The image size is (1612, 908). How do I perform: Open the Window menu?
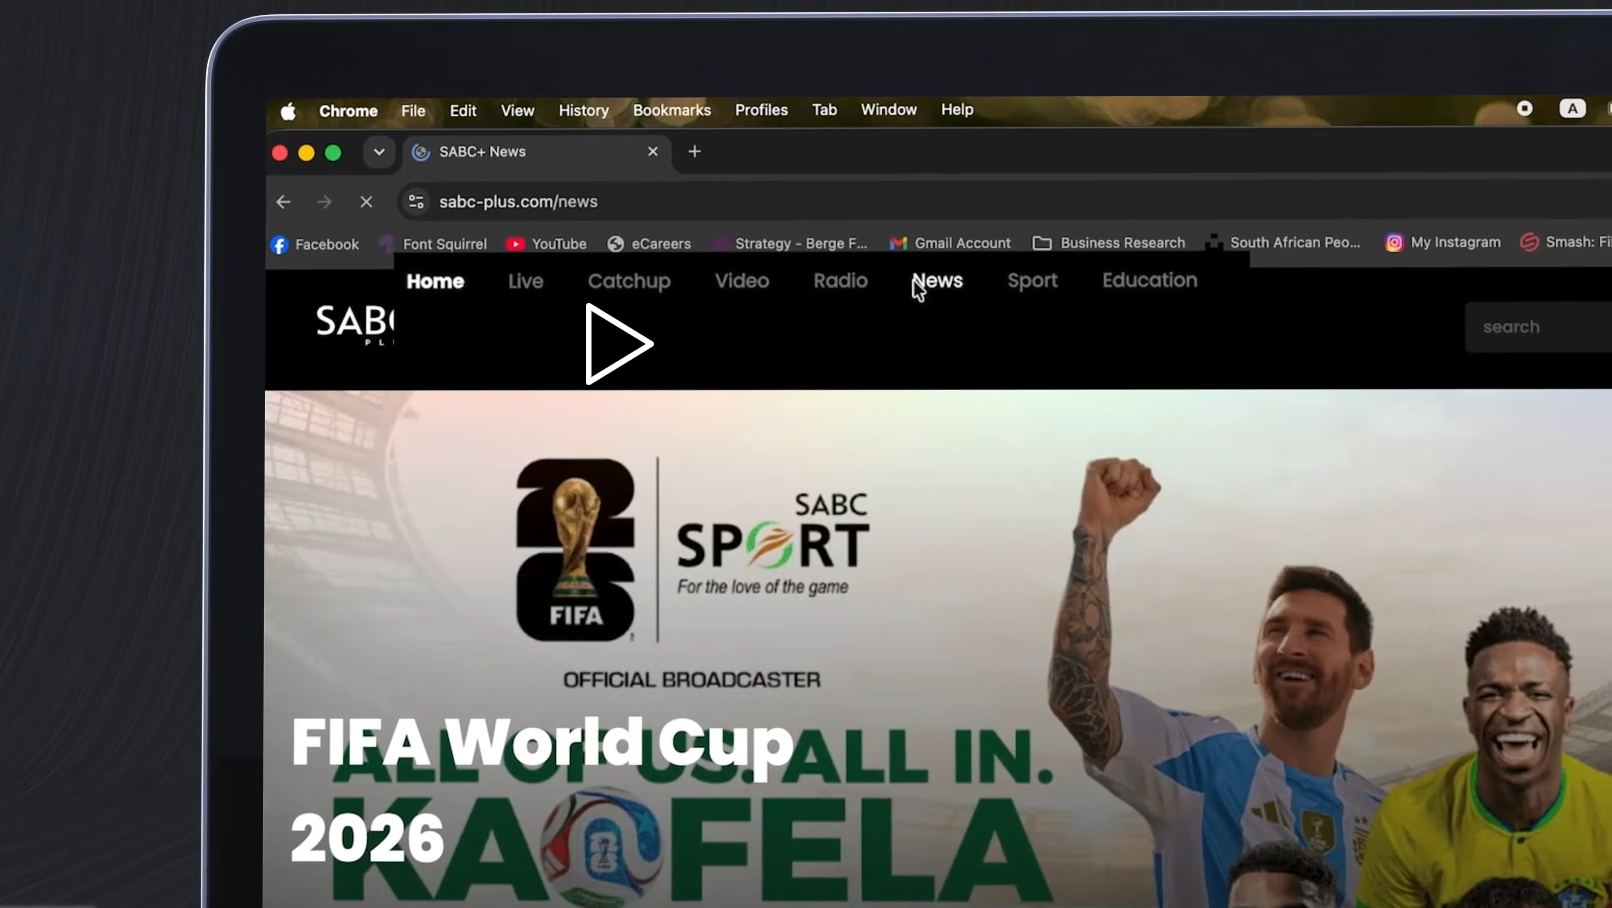(889, 110)
